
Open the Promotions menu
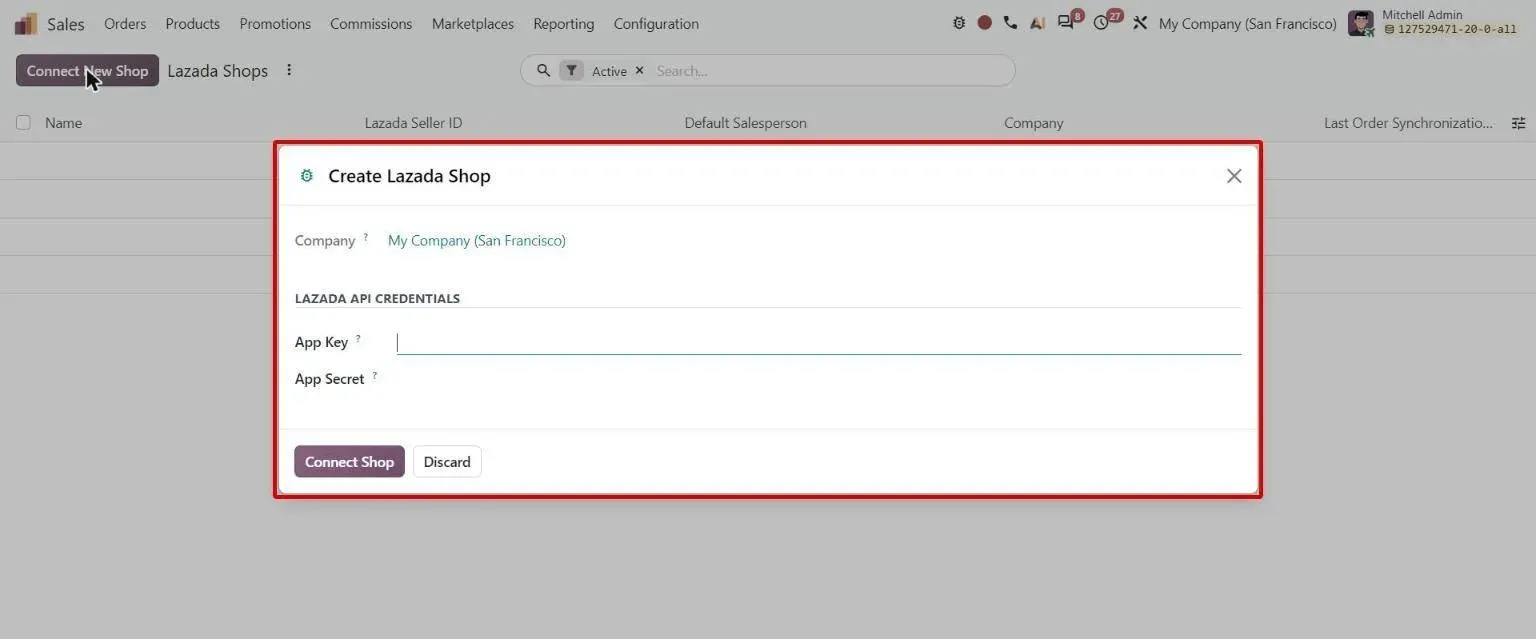275,23
